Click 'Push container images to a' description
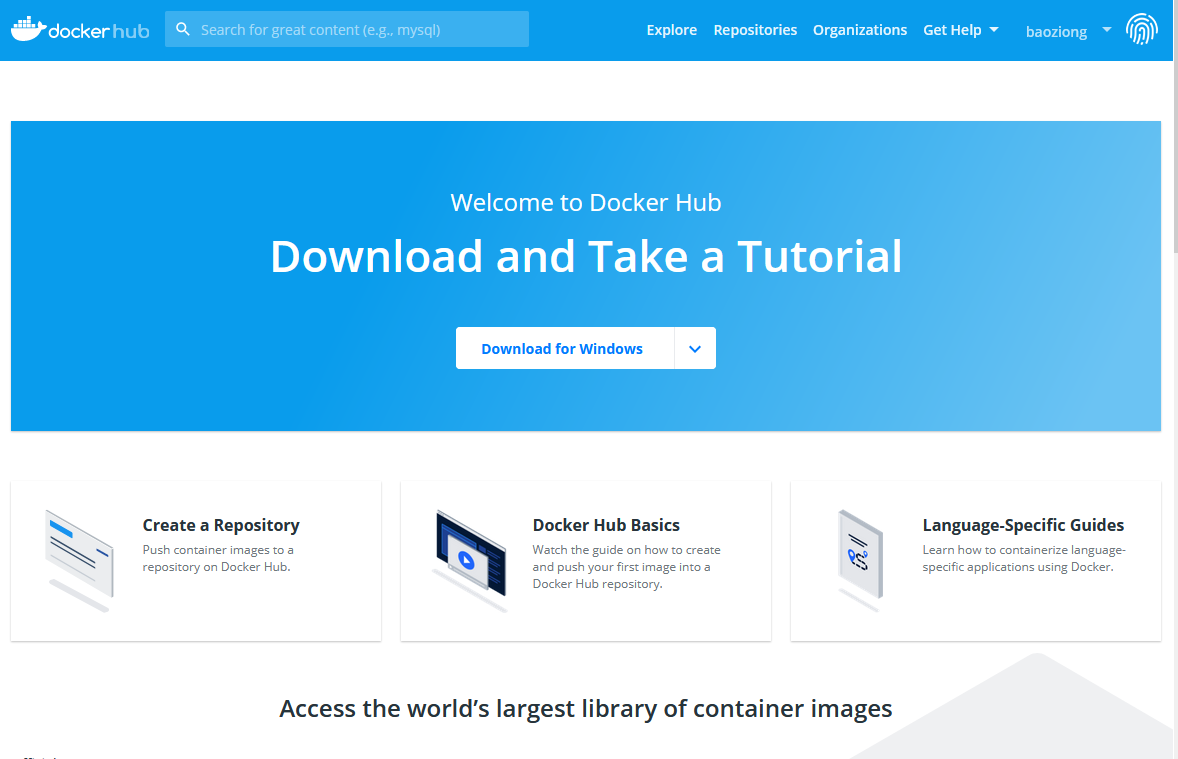 point(218,550)
